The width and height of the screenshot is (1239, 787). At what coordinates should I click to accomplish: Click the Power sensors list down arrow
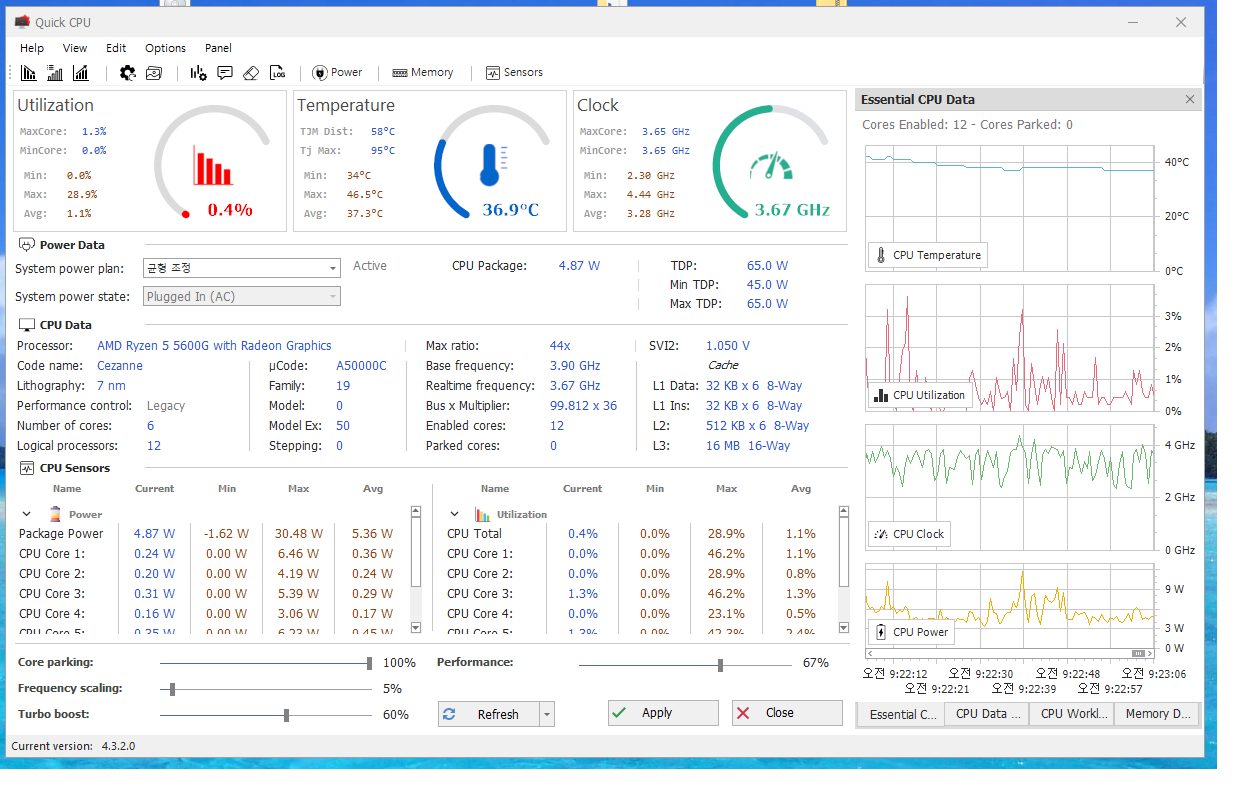tap(416, 627)
